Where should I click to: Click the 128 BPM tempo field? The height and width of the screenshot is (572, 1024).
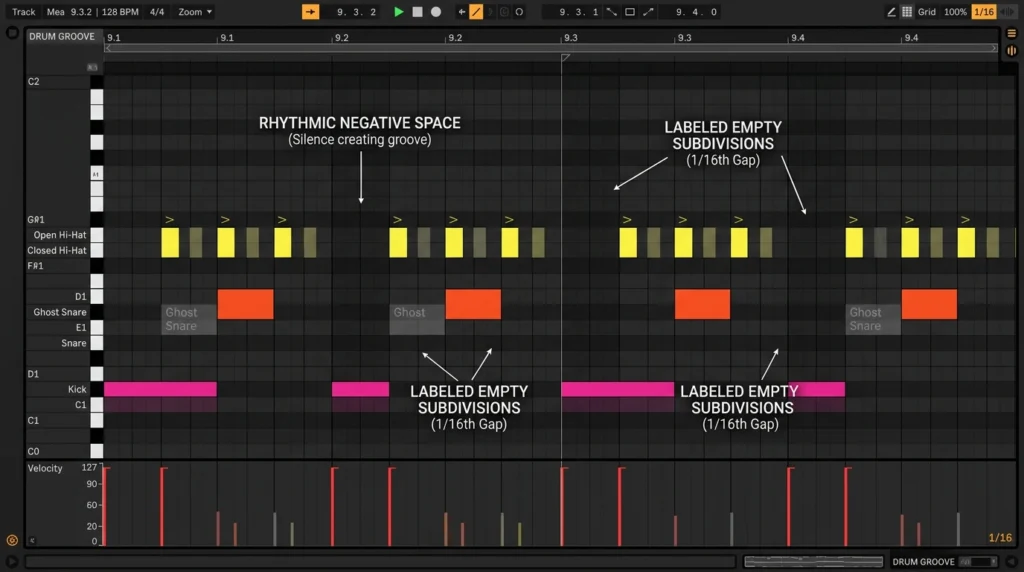click(120, 12)
